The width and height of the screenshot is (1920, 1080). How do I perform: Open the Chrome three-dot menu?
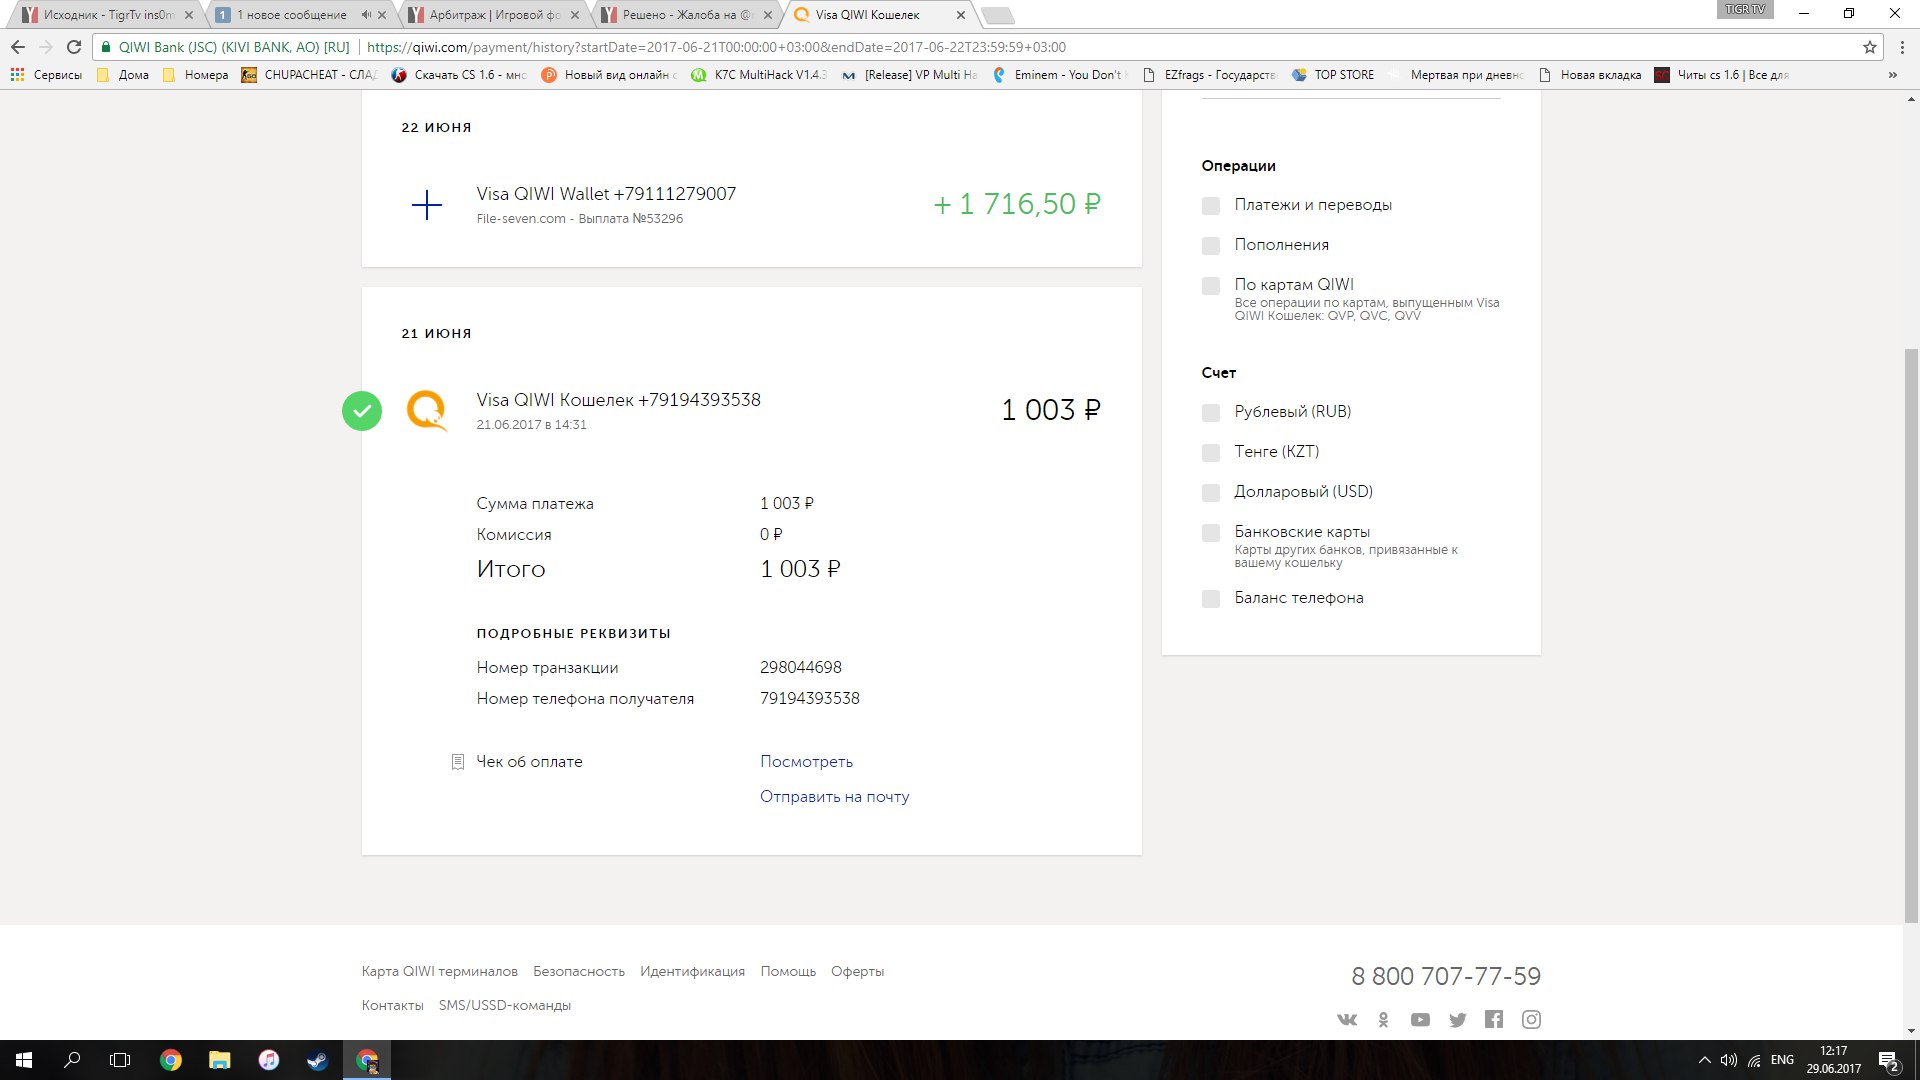click(x=1902, y=47)
